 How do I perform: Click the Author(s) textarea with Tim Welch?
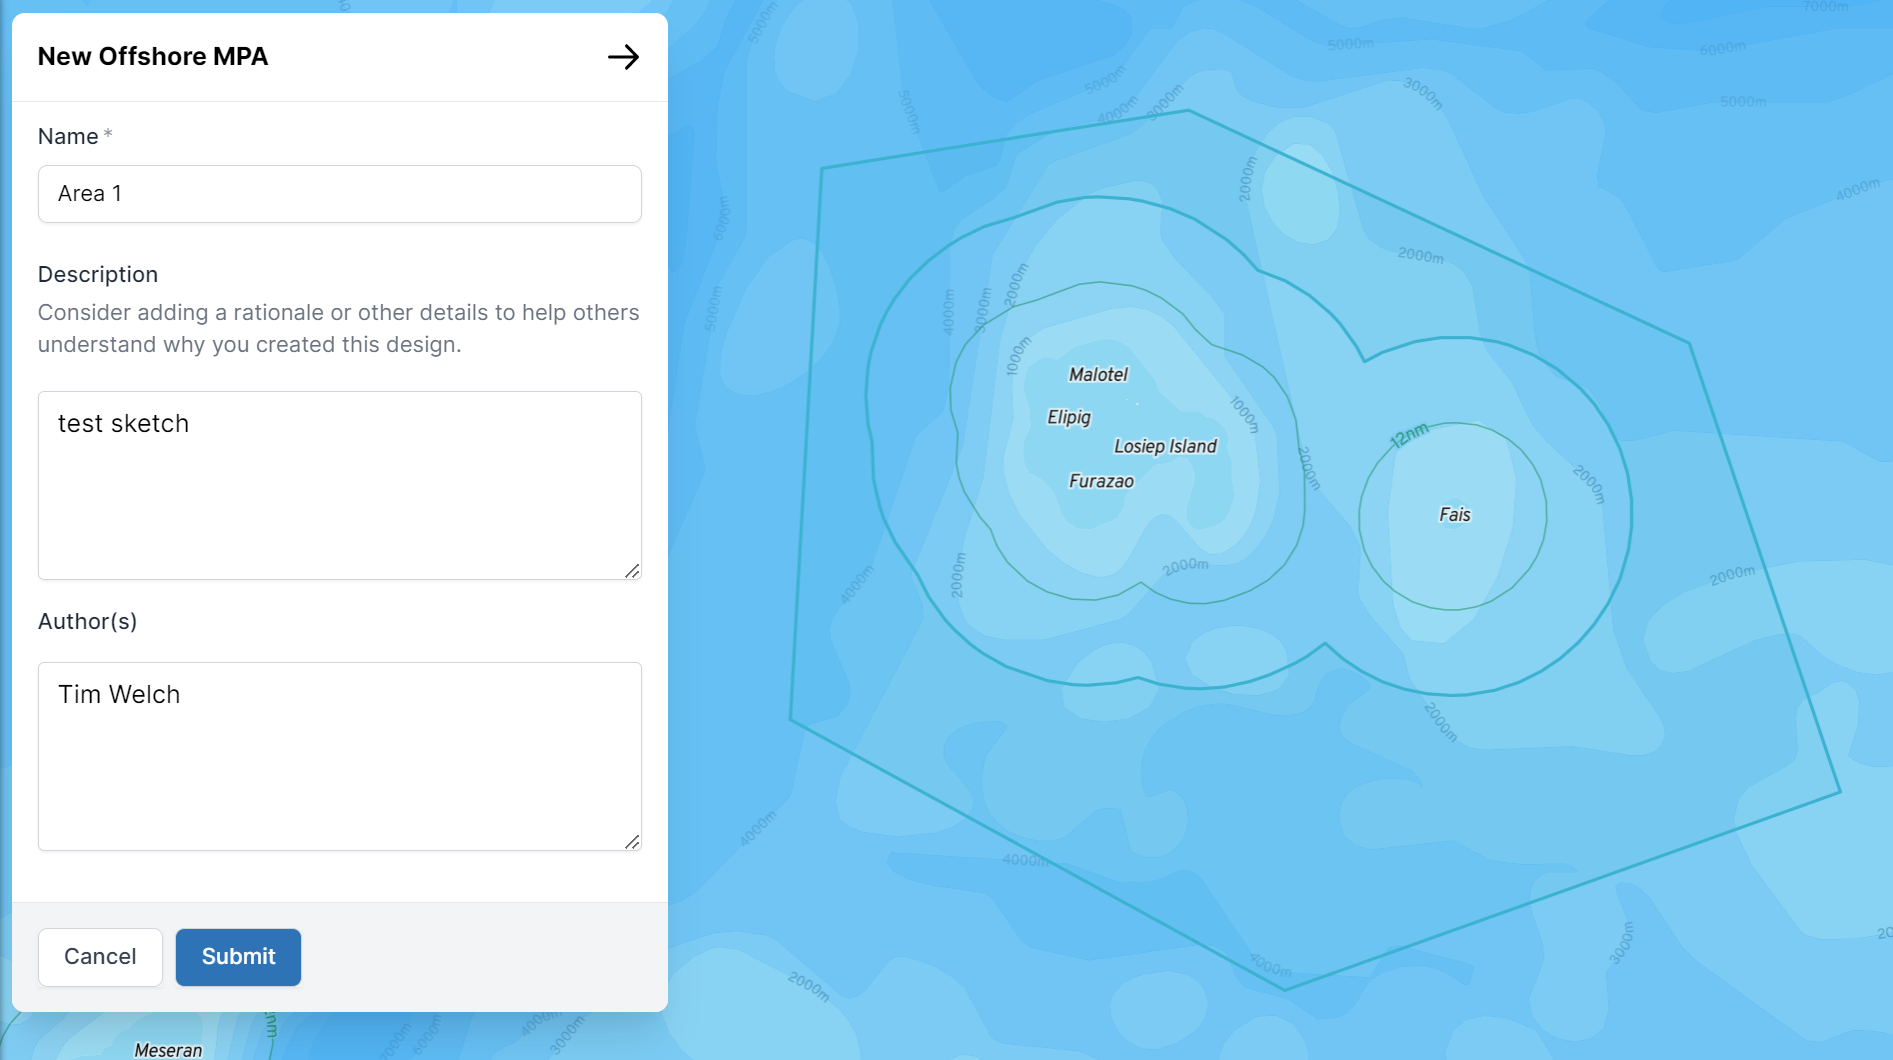pos(340,756)
